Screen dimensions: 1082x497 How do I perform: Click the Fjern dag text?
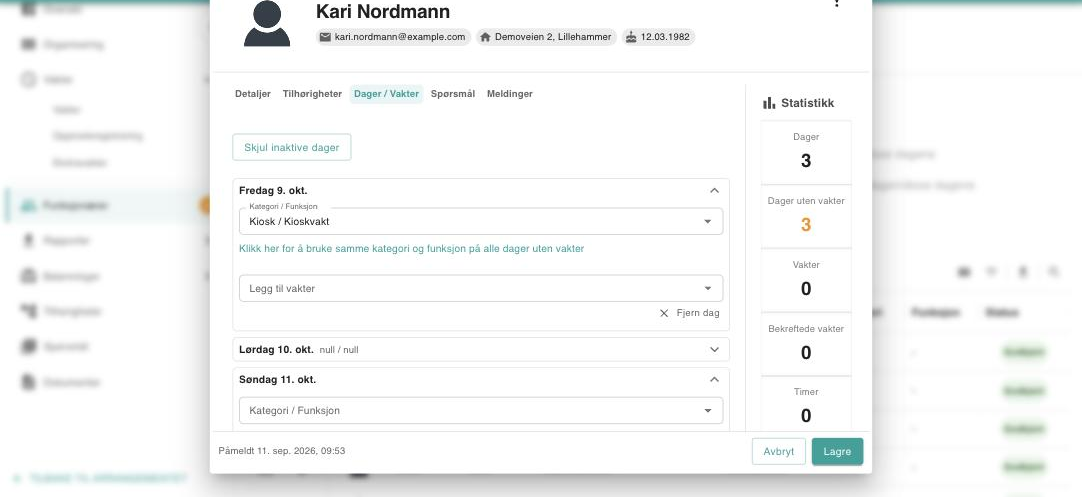click(698, 313)
